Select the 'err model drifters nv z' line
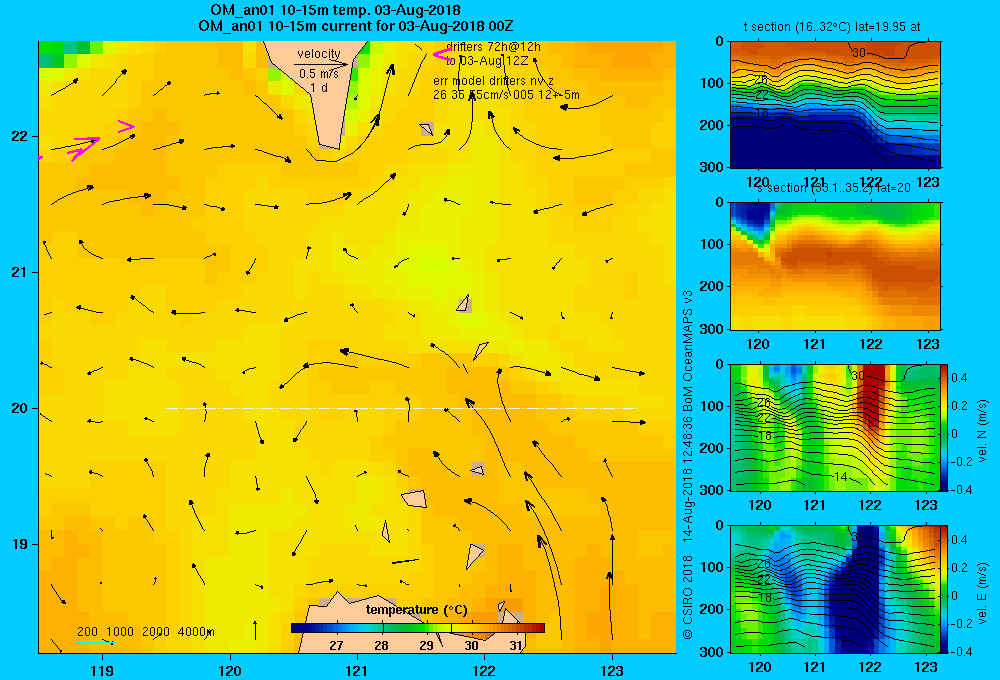 coord(493,81)
